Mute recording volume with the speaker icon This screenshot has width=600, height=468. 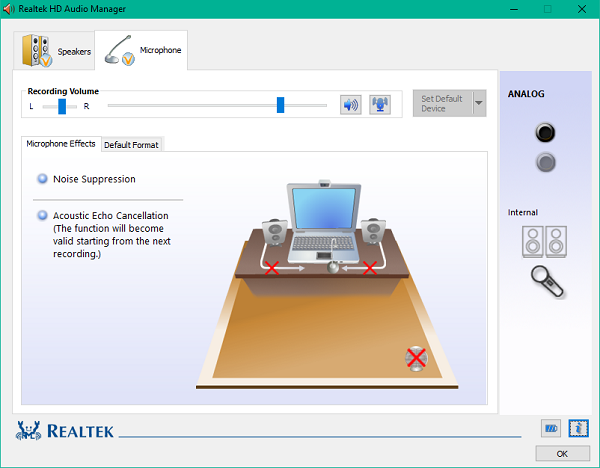(x=351, y=104)
